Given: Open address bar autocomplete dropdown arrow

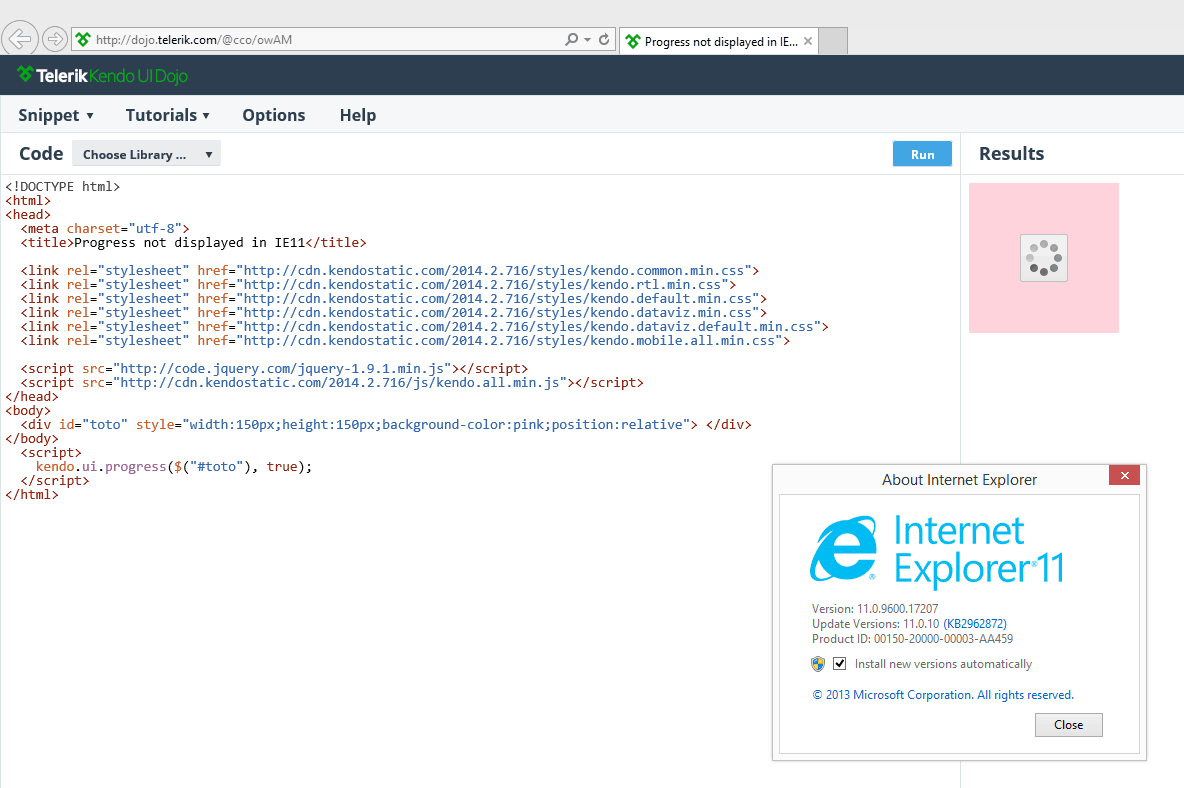Looking at the screenshot, I should [x=587, y=40].
